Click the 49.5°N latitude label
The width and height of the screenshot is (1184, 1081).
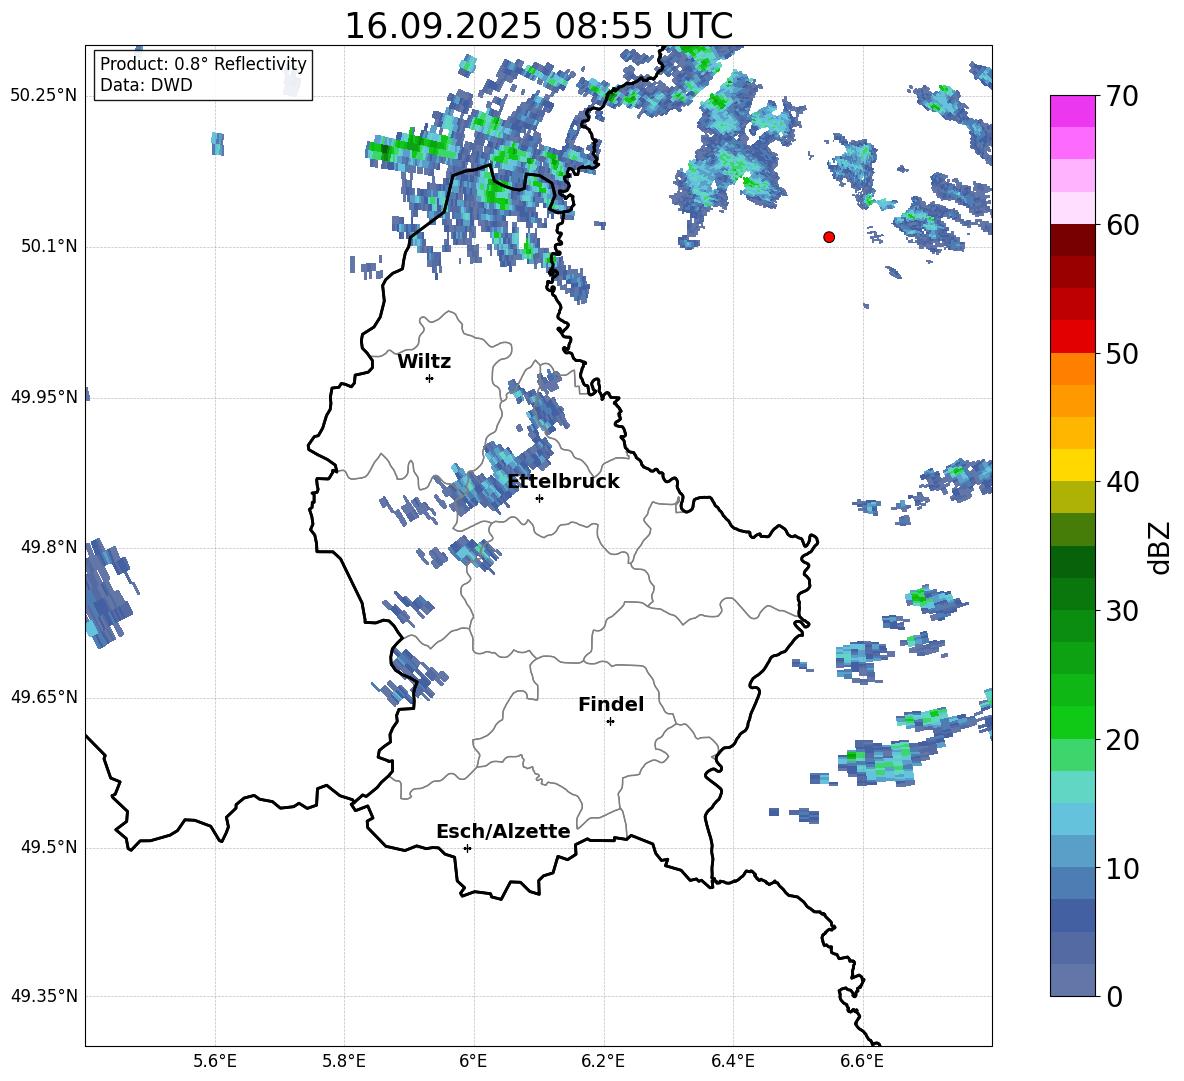pos(48,847)
